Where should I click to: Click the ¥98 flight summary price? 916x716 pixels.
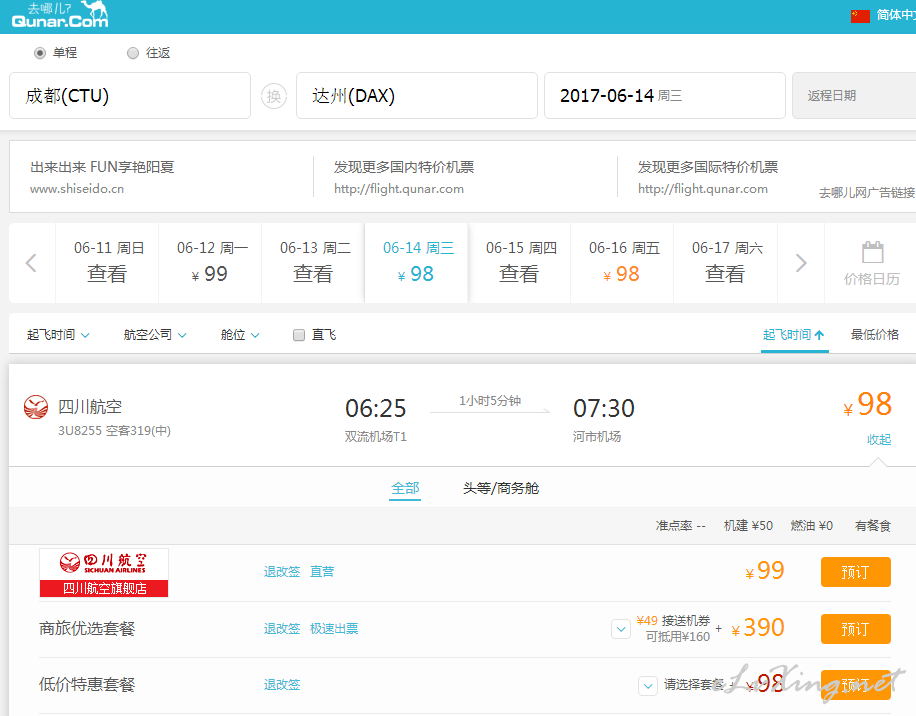pos(868,405)
